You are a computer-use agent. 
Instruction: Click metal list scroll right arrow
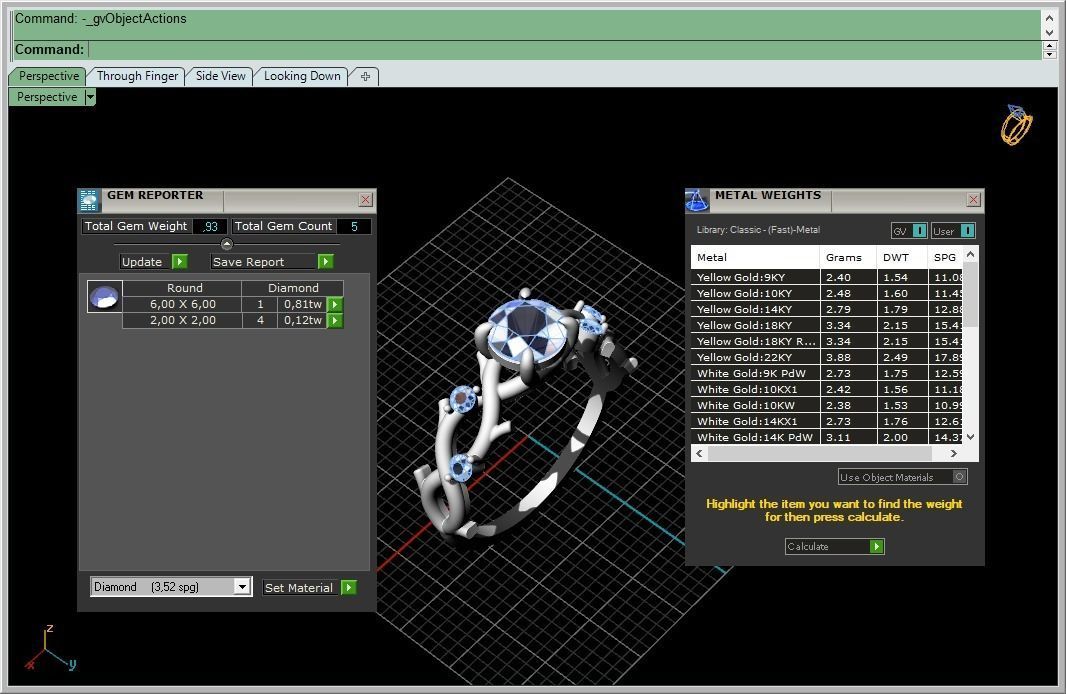tap(954, 453)
